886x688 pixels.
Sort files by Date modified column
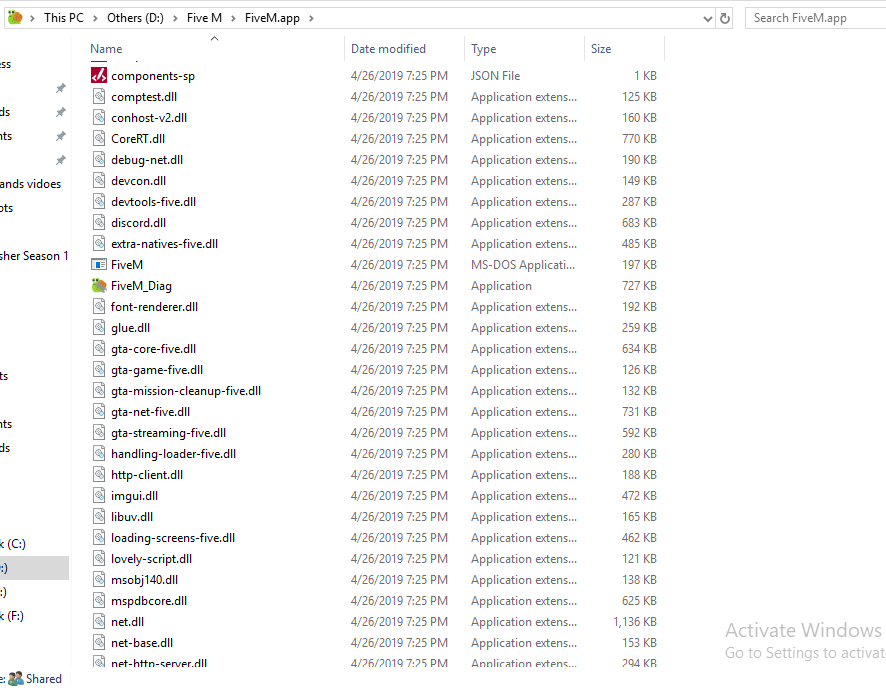pyautogui.click(x=388, y=49)
